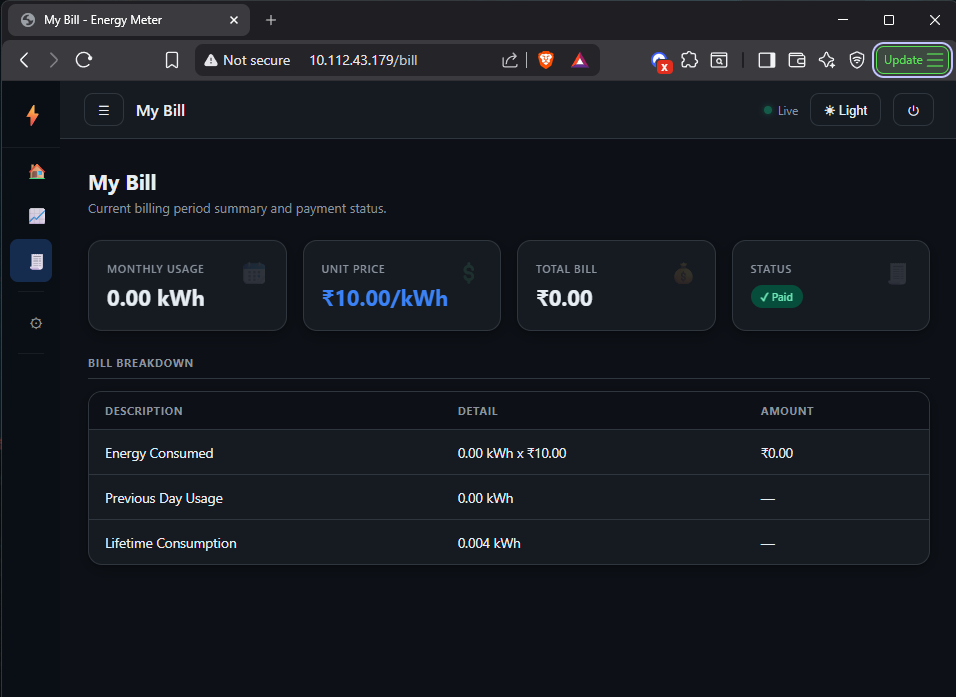The image size is (956, 697).
Task: Open Leo AI sparkle icon
Action: coord(827,60)
